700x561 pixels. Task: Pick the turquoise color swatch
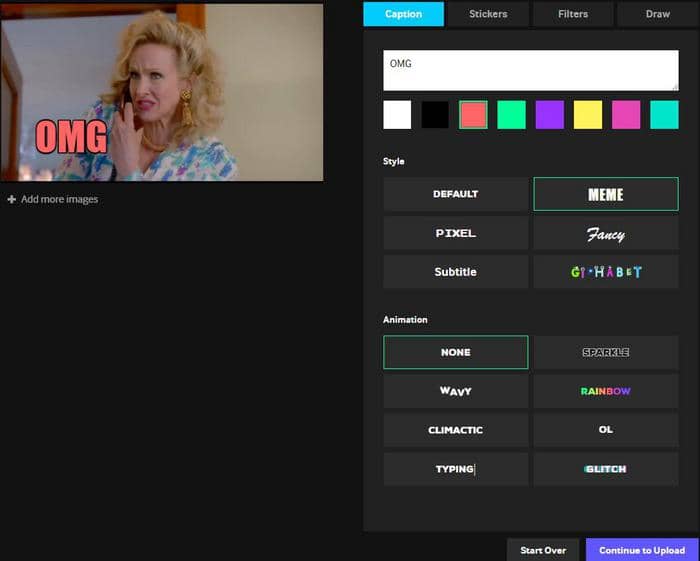(664, 115)
